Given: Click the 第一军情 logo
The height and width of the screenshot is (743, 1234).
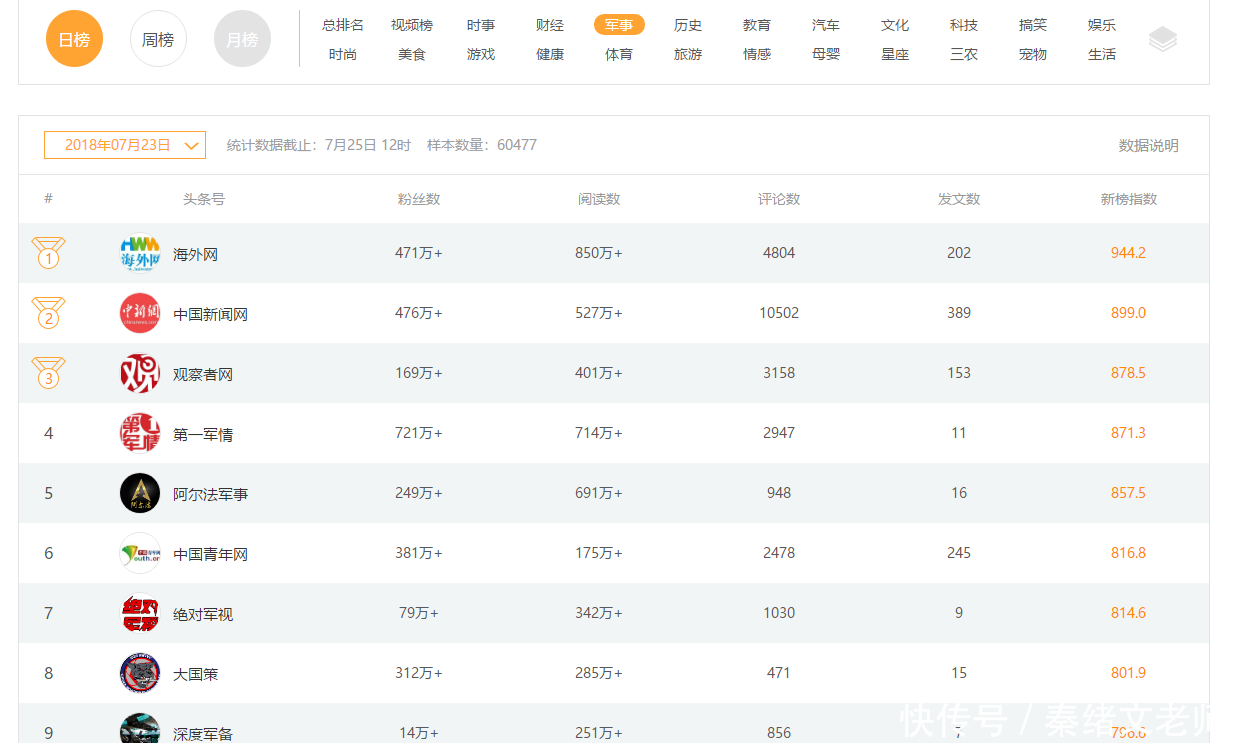Looking at the screenshot, I should tap(140, 433).
